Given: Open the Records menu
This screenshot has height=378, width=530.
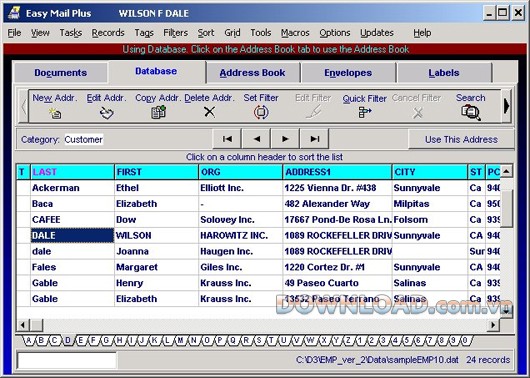Looking at the screenshot, I should (x=108, y=33).
